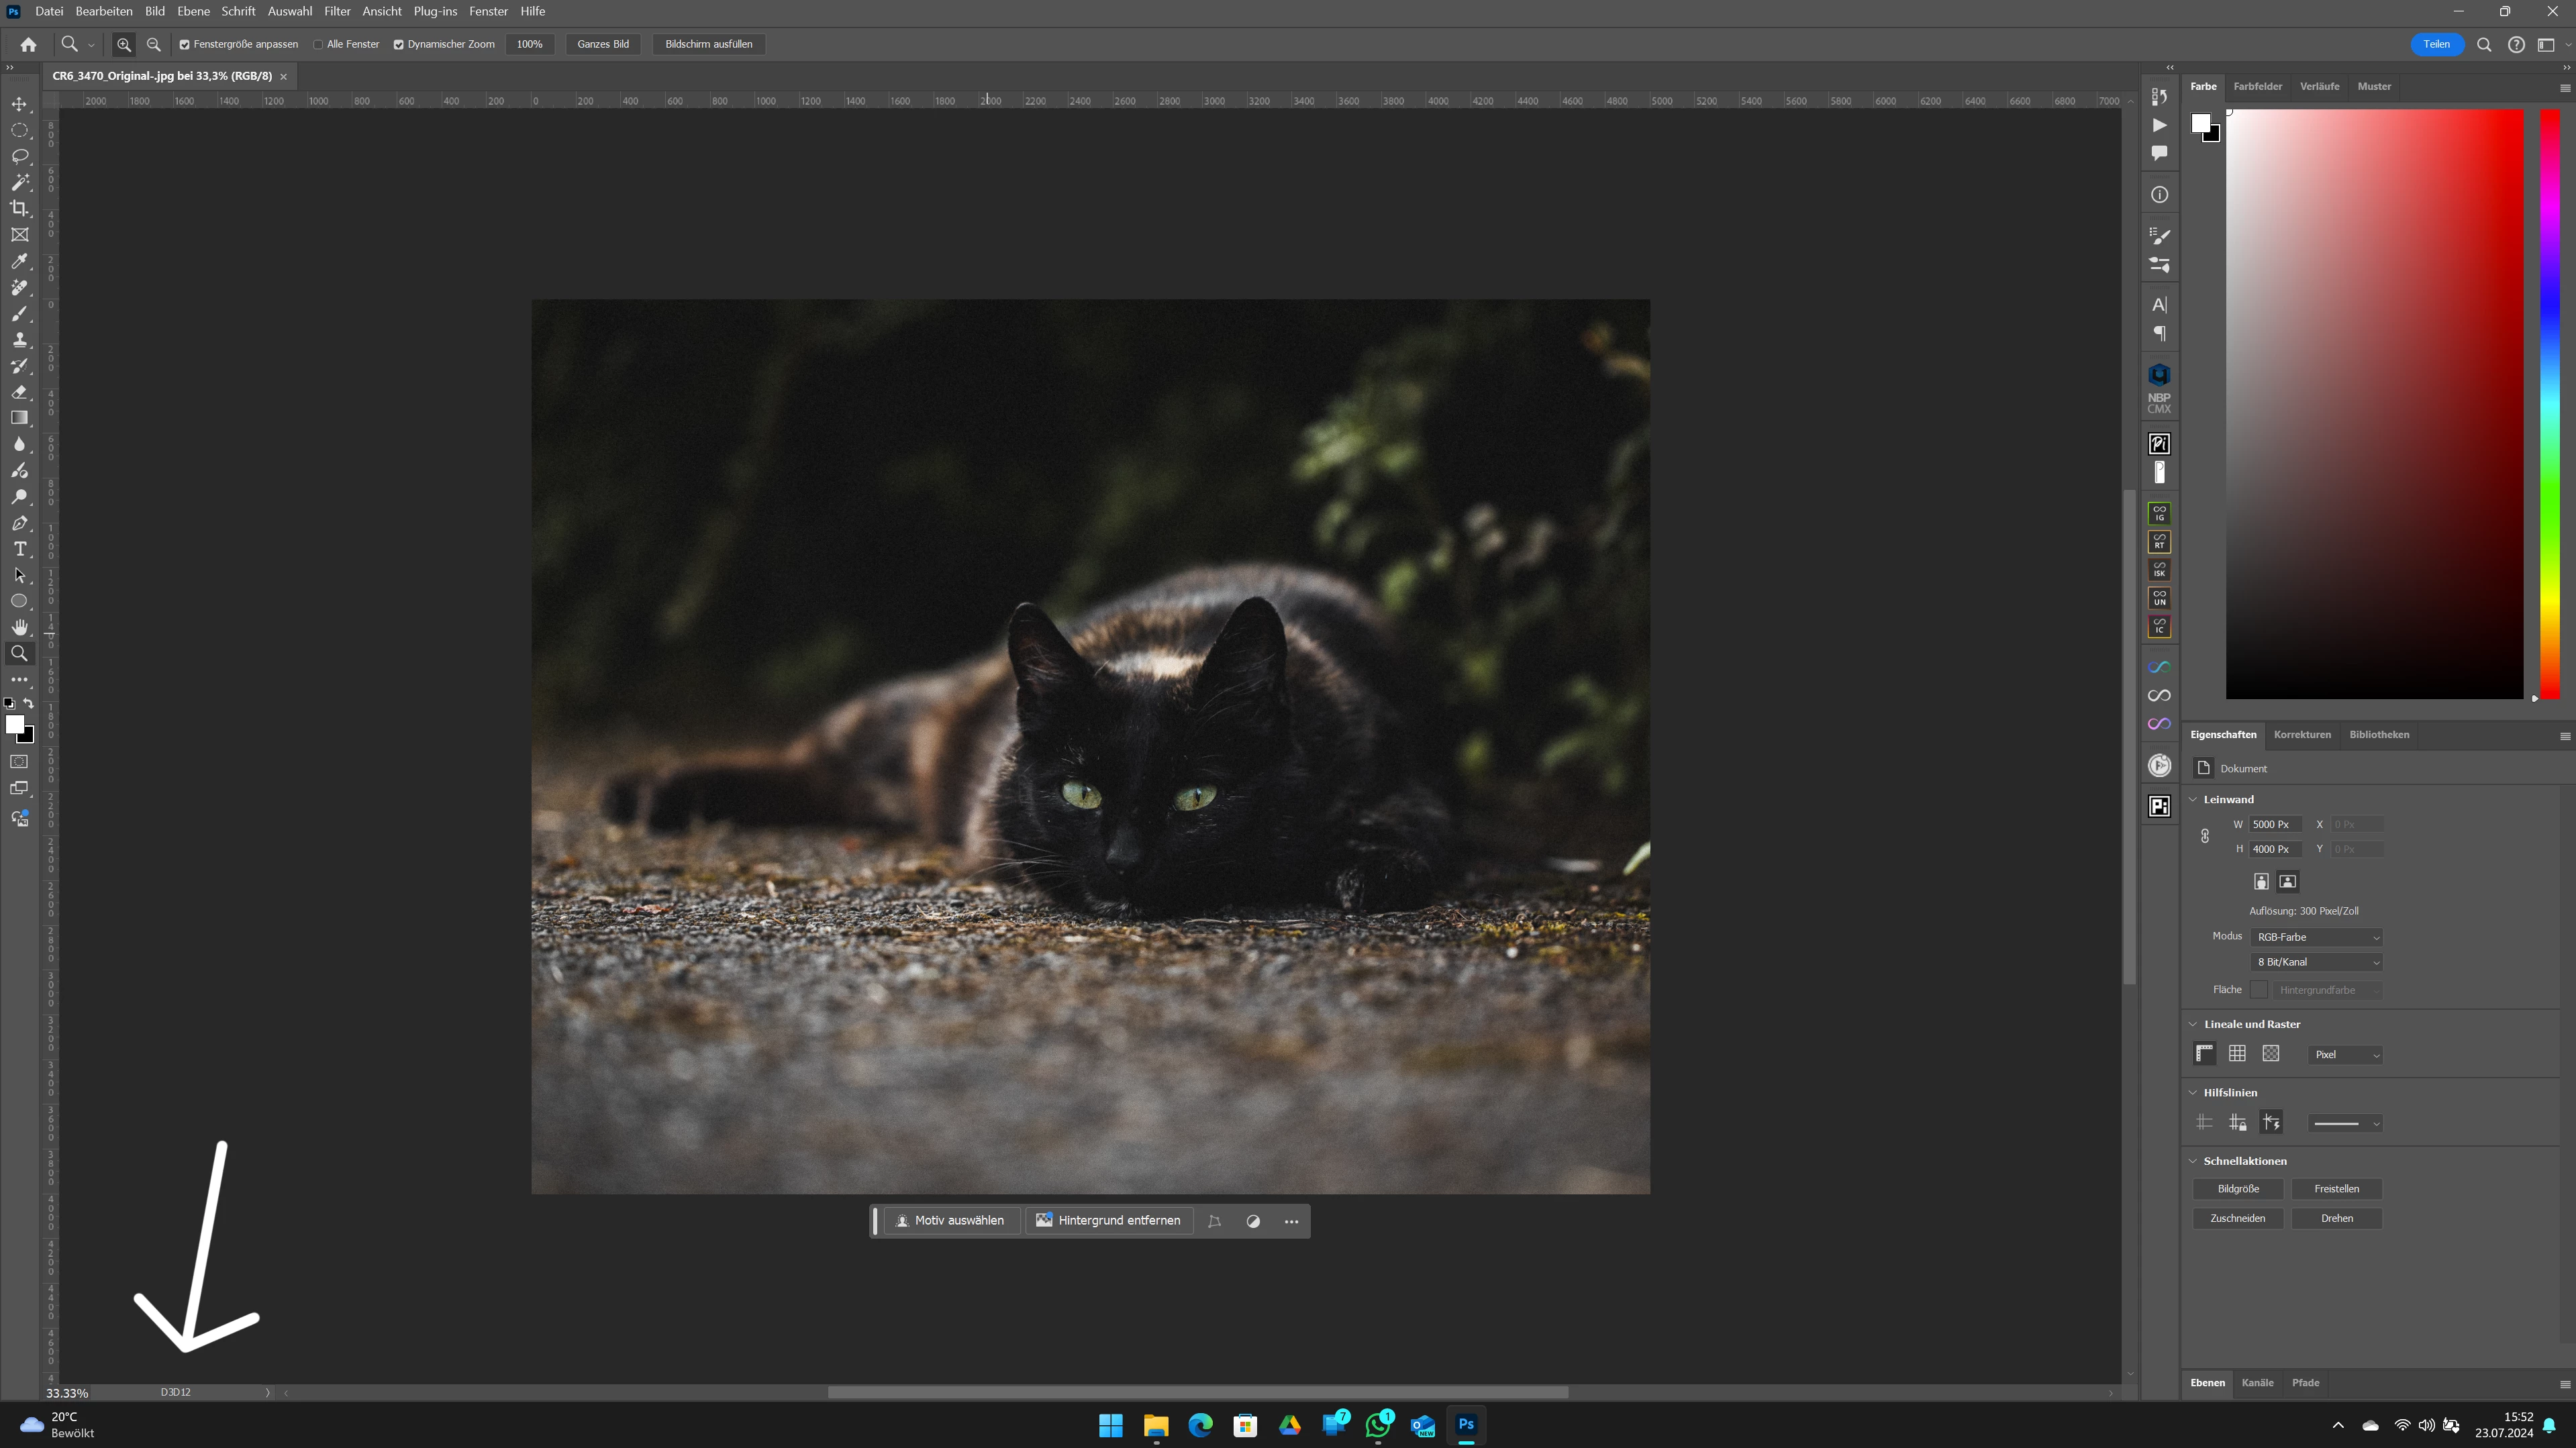Select the Type tool

[x=19, y=549]
